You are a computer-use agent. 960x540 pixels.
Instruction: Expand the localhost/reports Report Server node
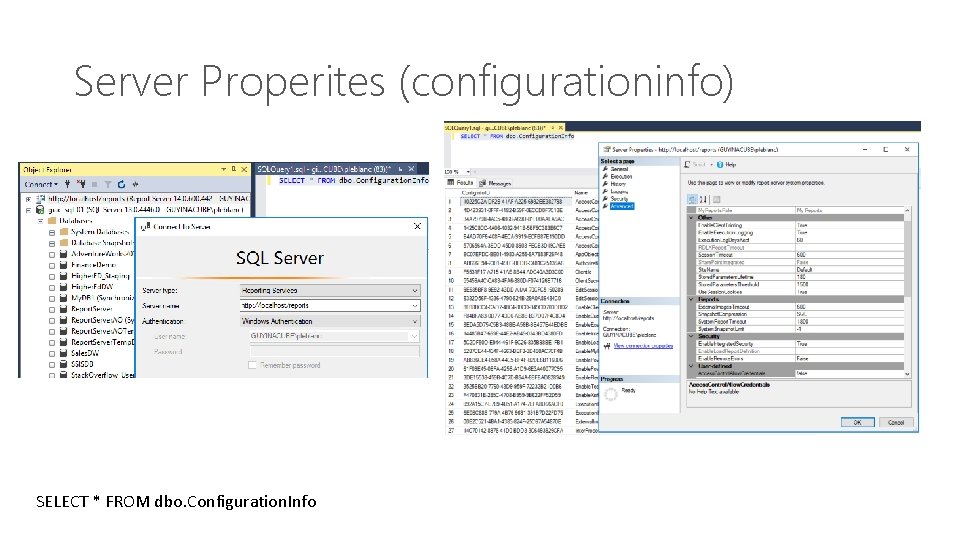(28, 199)
